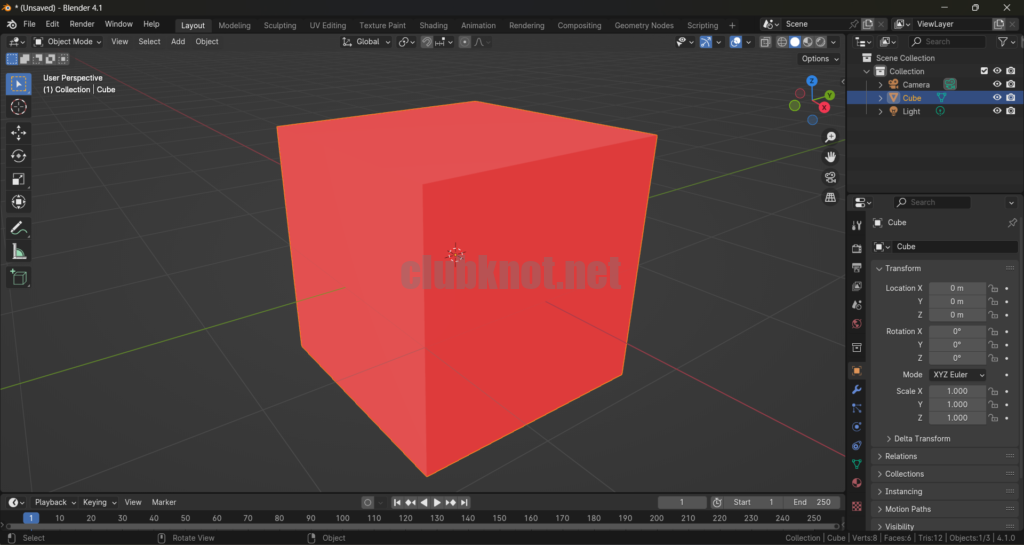Select the Move tool in toolbar
Image resolution: width=1024 pixels, height=545 pixels.
click(x=18, y=132)
